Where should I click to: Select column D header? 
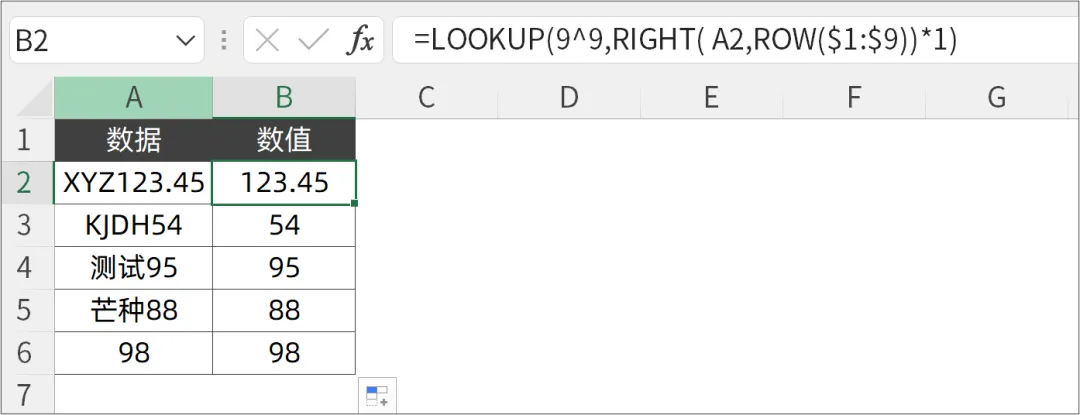tap(569, 97)
